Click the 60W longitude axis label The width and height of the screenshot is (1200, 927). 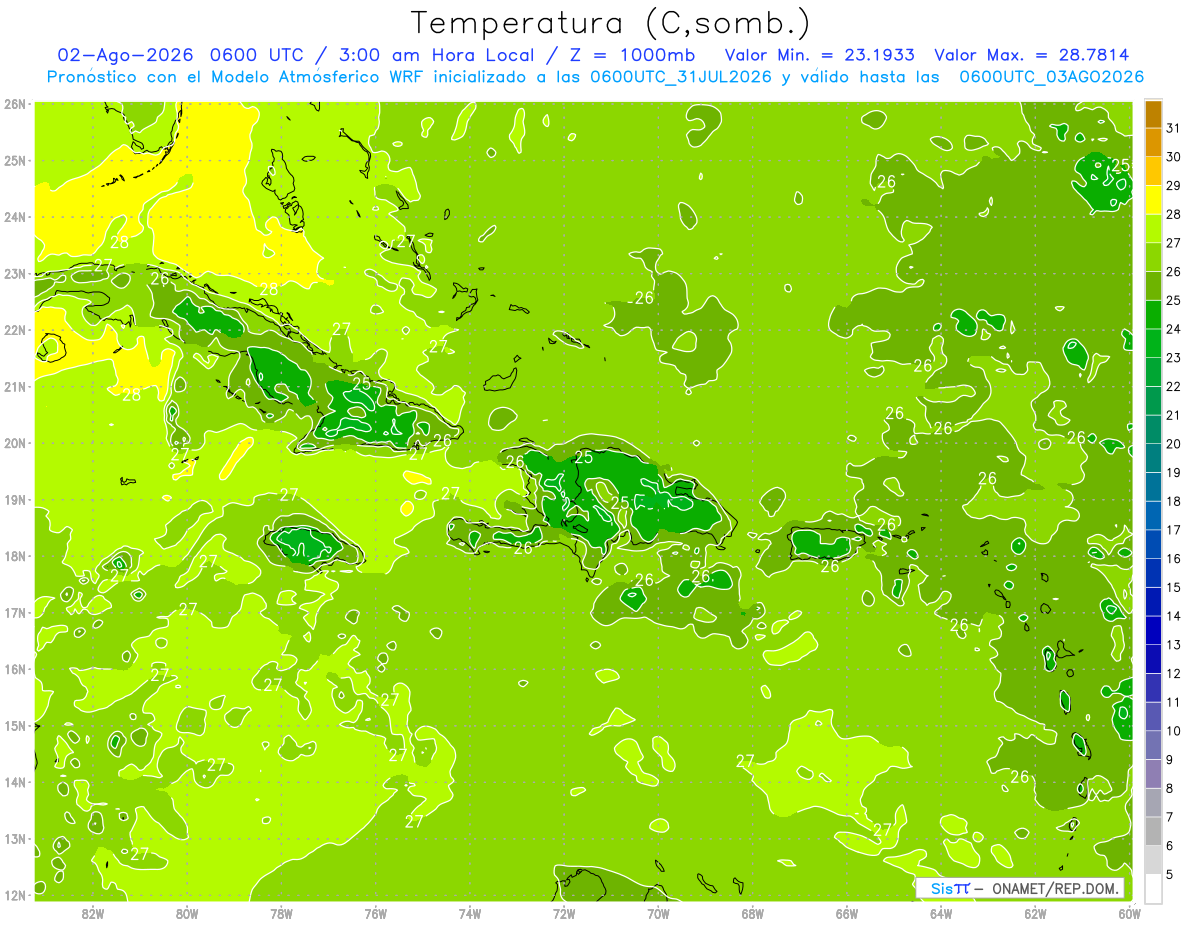pyautogui.click(x=1129, y=913)
